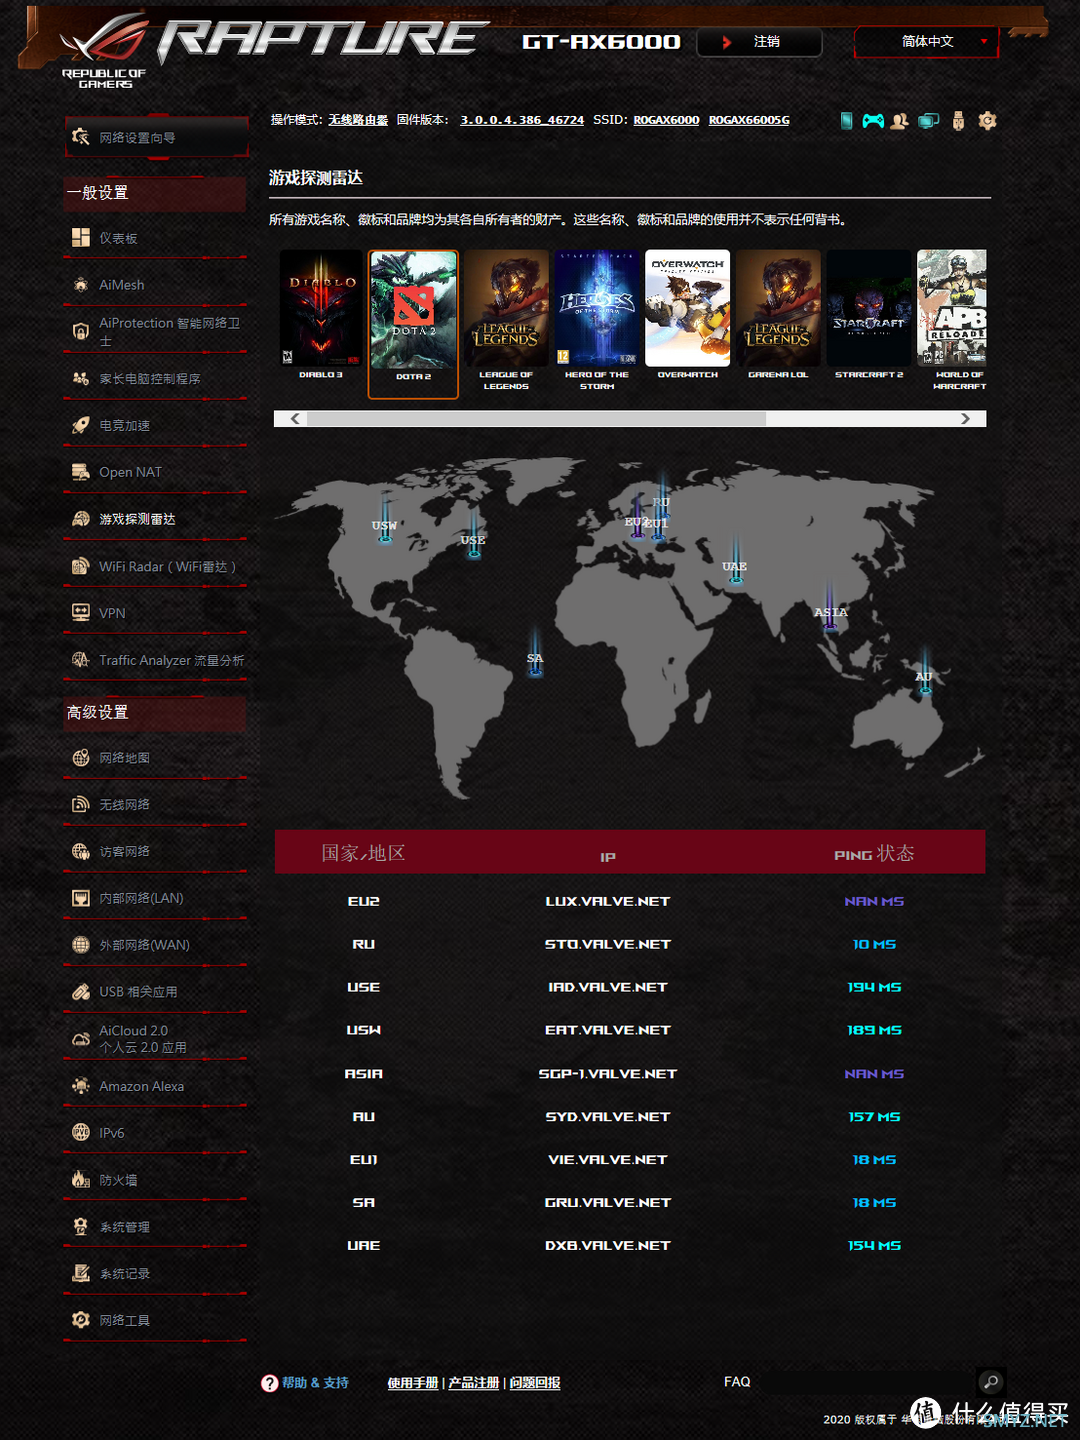This screenshot has width=1080, height=1440.
Task: Select the Diablo 3 game thumbnail
Action: tap(321, 315)
